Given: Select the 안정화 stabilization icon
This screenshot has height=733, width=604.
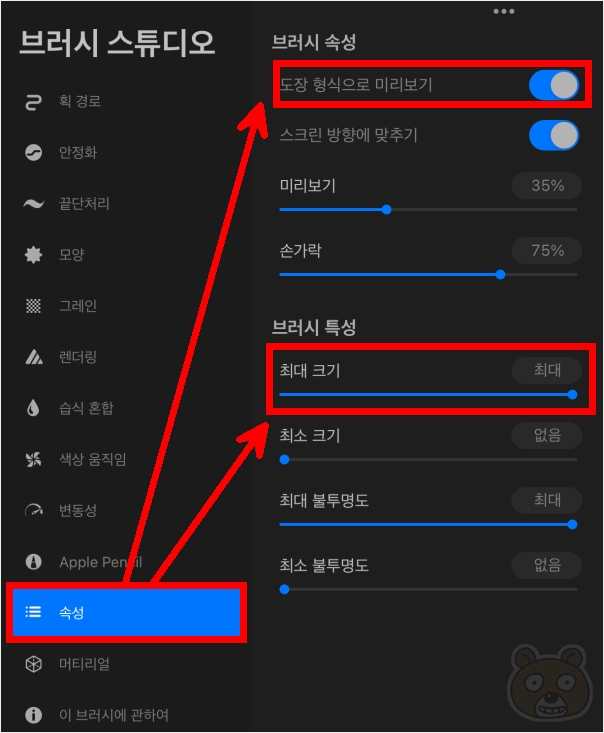Looking at the screenshot, I should (33, 152).
